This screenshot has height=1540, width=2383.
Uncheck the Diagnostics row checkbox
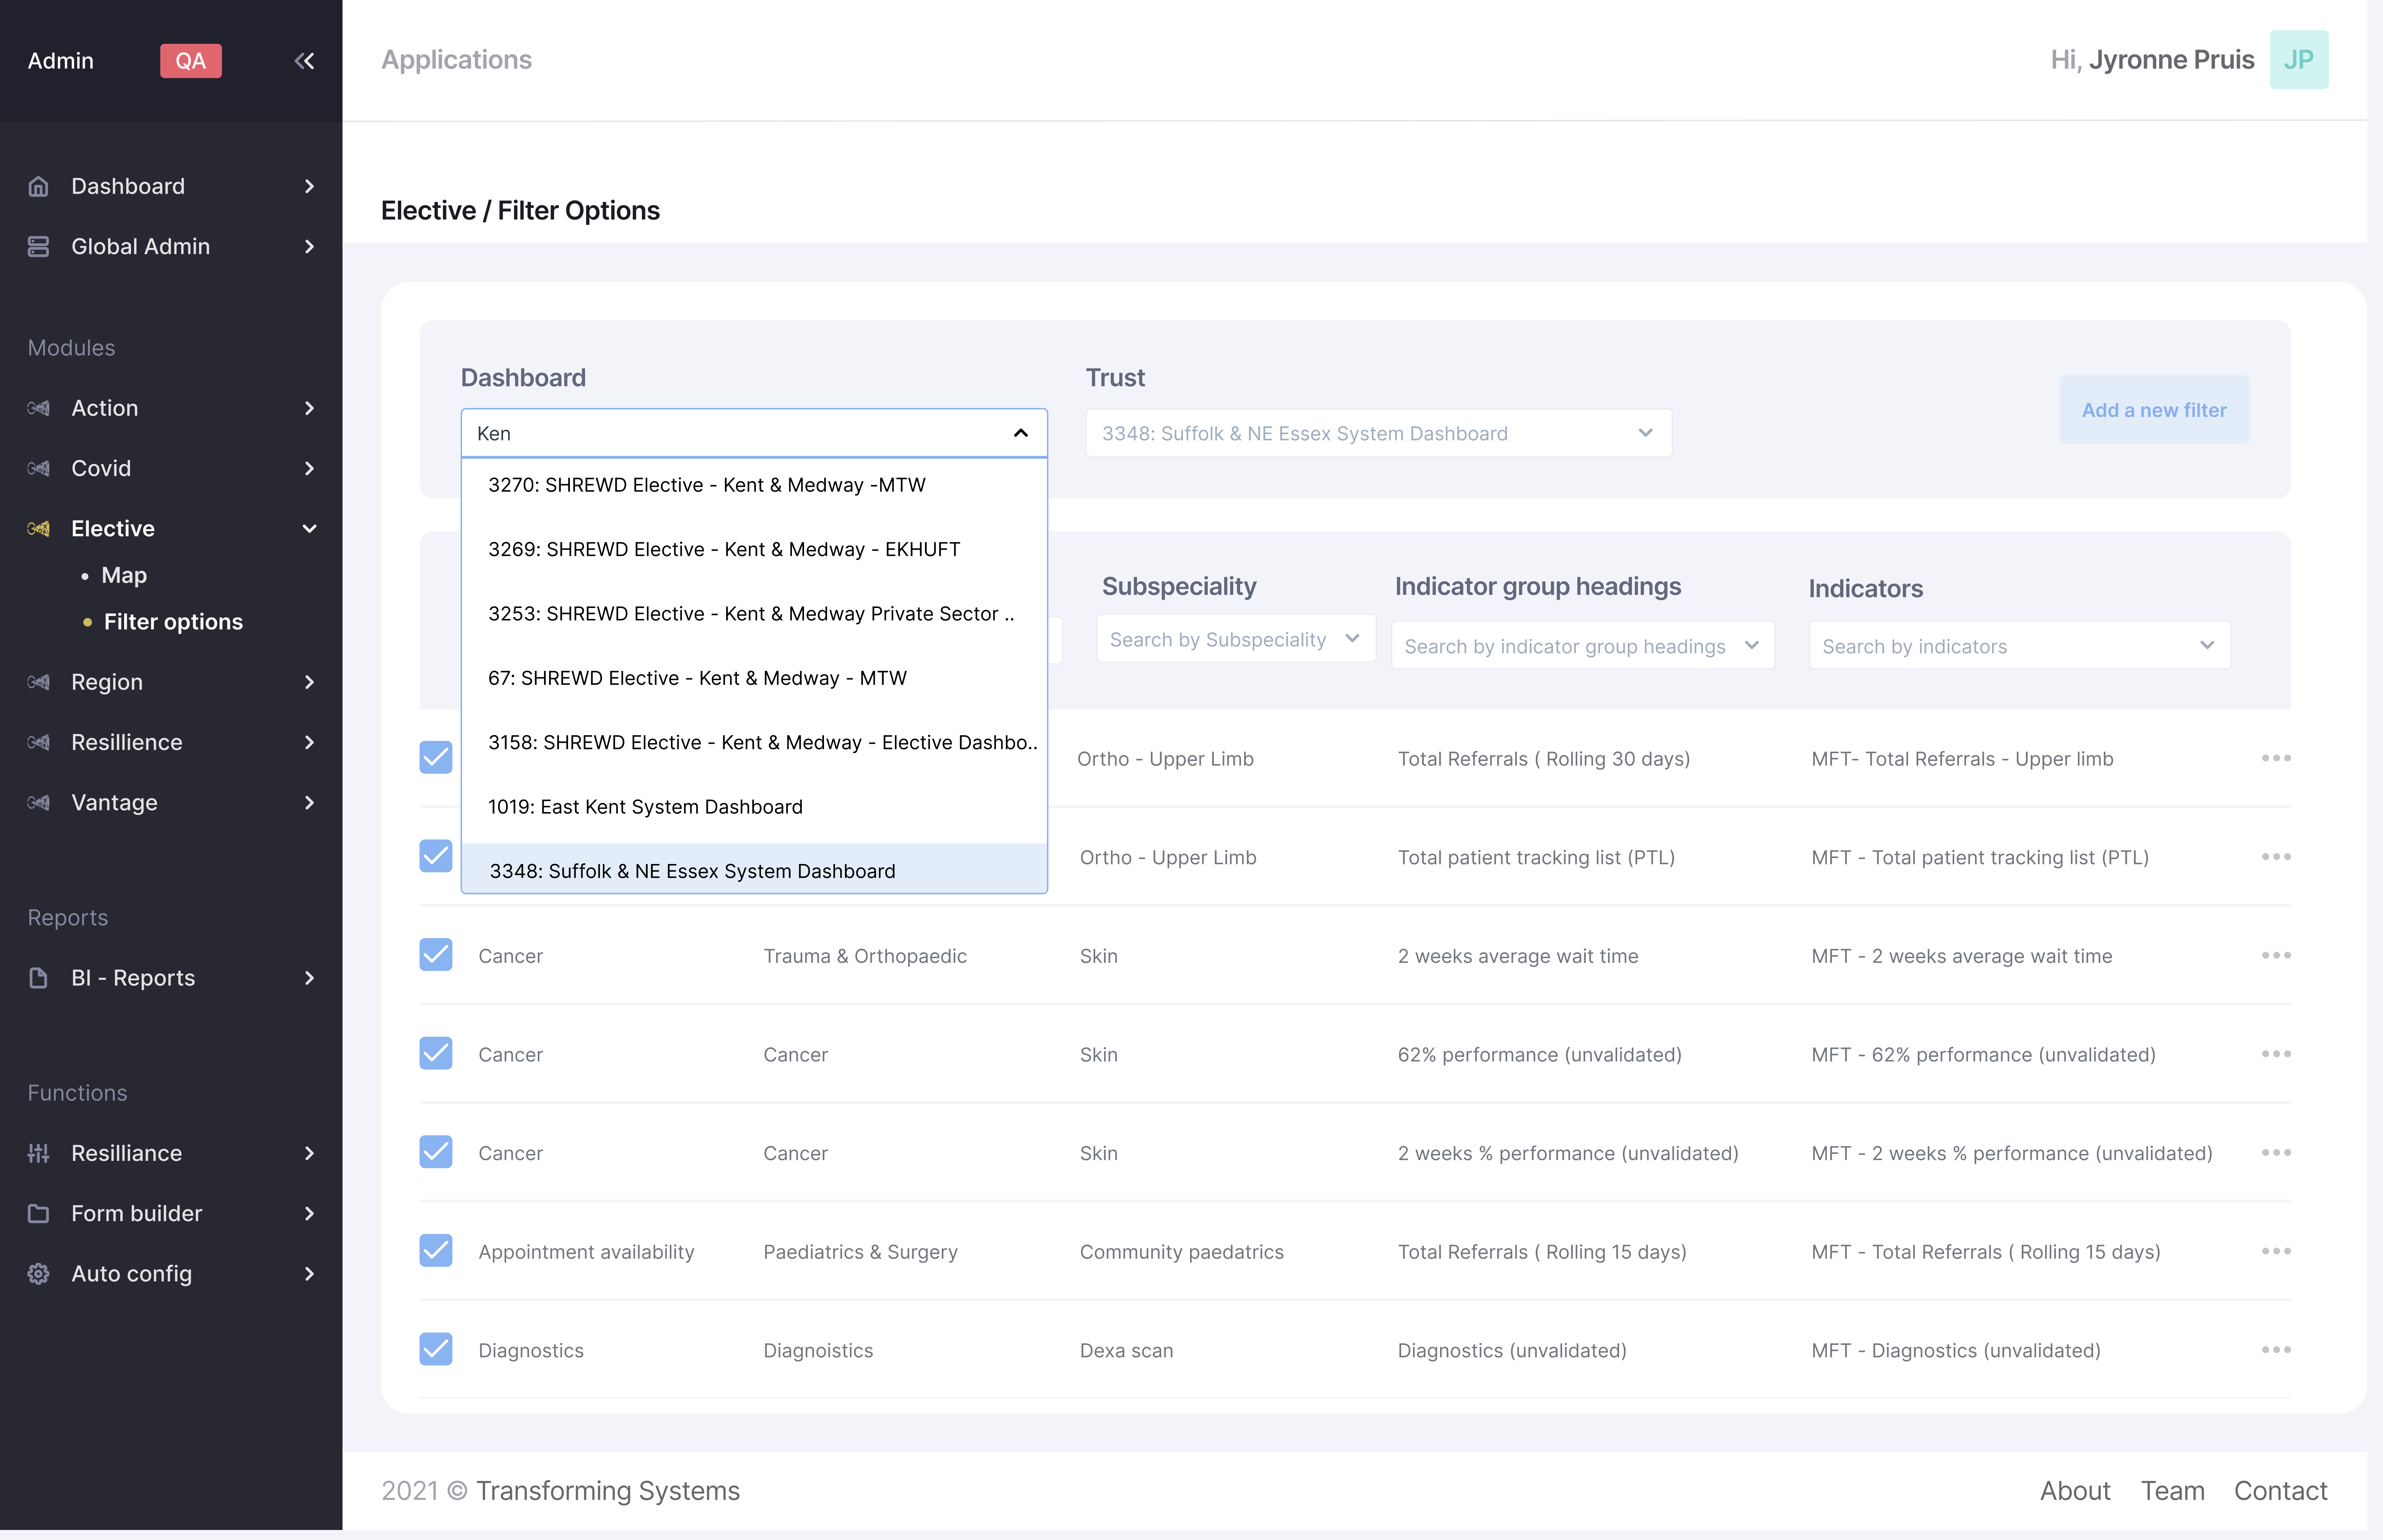tap(436, 1349)
